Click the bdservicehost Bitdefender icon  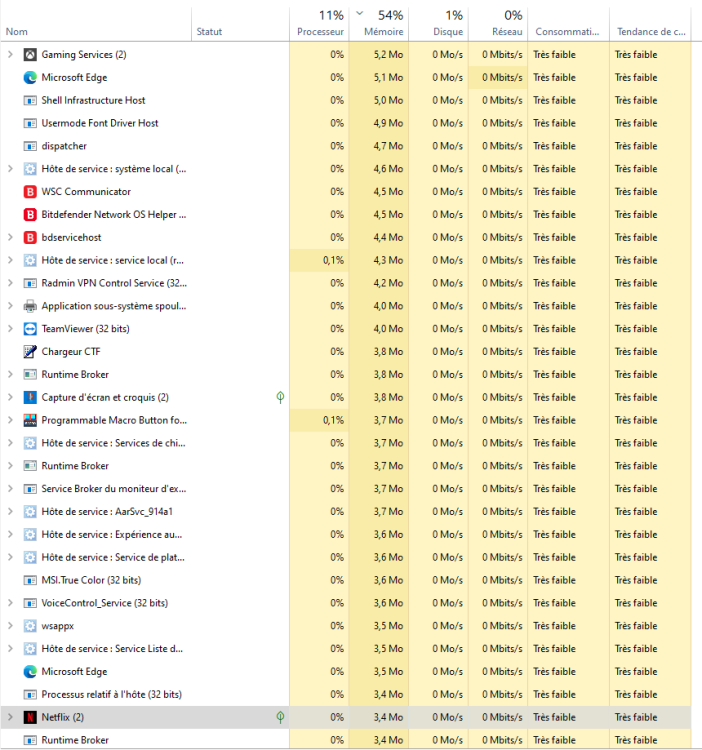coord(30,237)
